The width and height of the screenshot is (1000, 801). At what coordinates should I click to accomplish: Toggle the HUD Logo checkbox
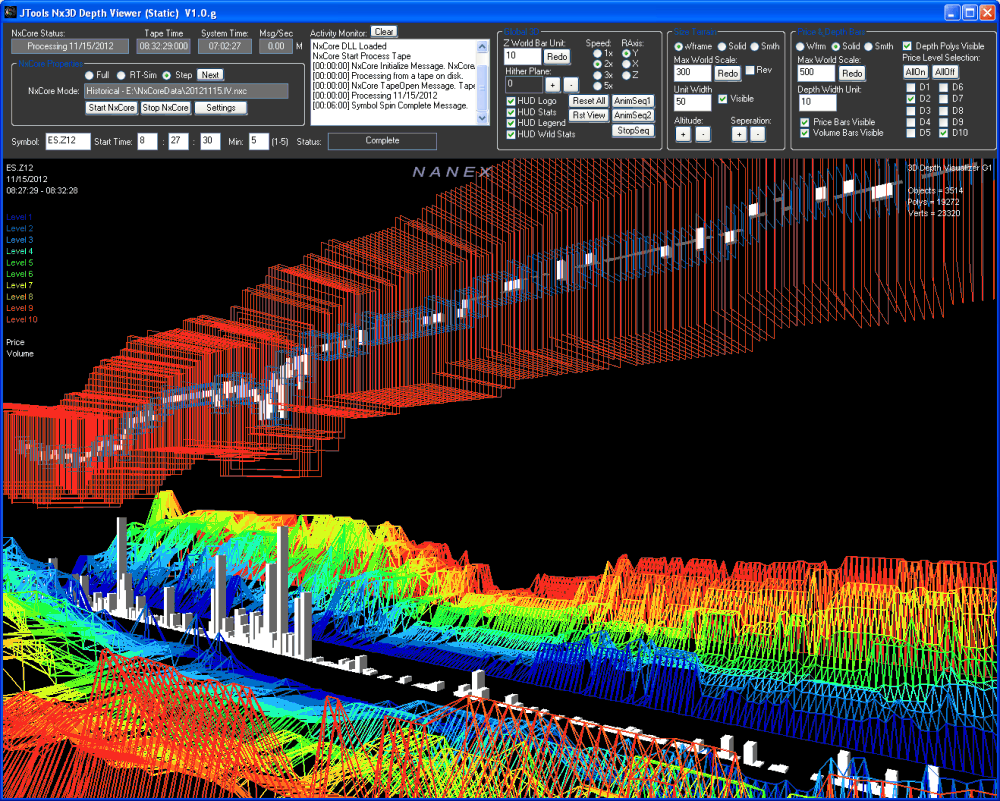coord(511,101)
